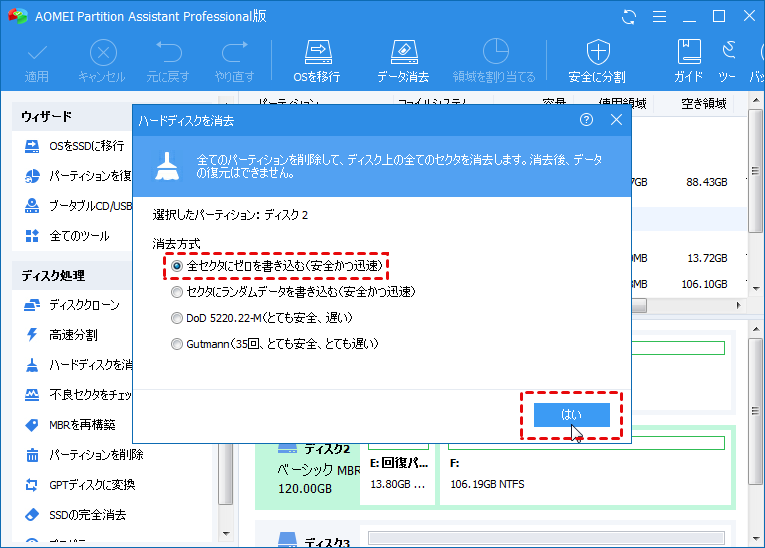
Task: Click partition list scrollbar up arrow
Action: pos(756,101)
